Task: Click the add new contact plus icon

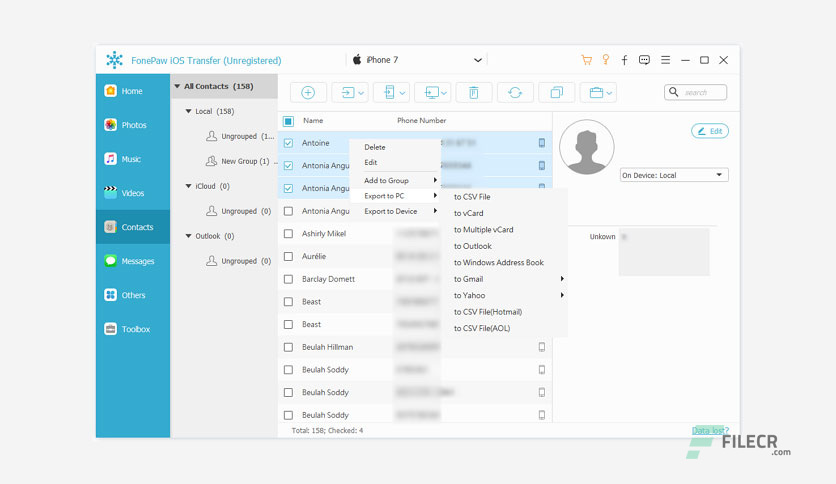Action: (x=308, y=93)
